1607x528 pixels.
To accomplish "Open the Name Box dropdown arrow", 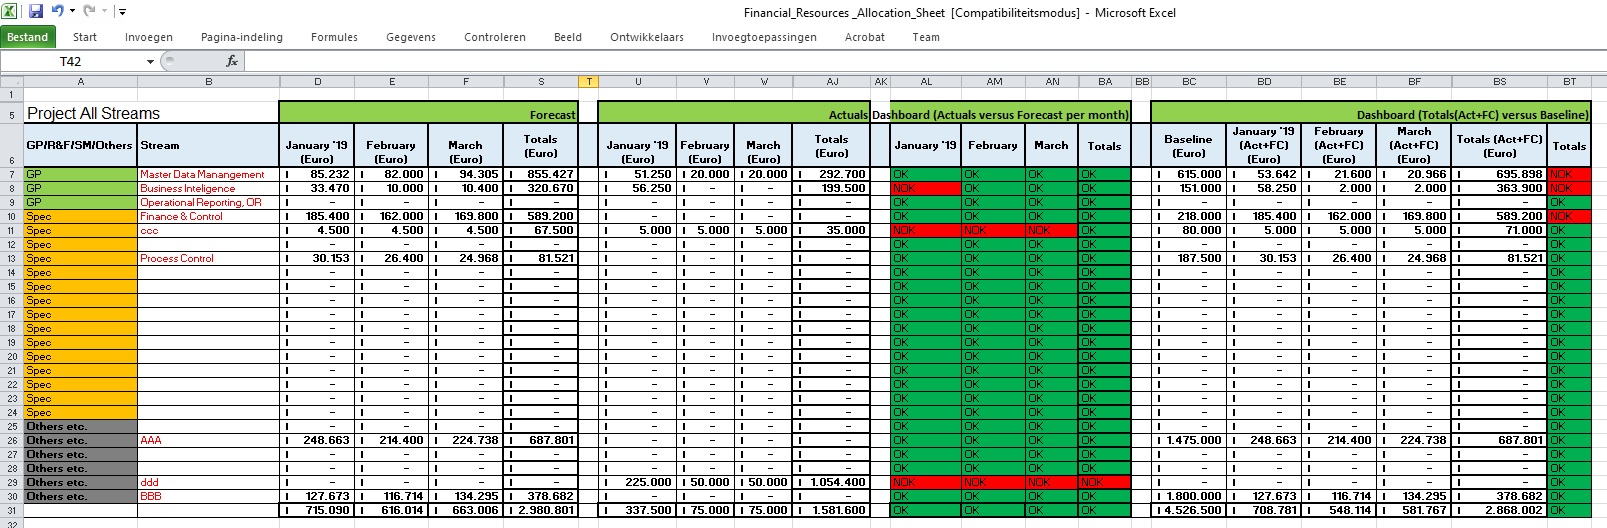I will pyautogui.click(x=150, y=62).
